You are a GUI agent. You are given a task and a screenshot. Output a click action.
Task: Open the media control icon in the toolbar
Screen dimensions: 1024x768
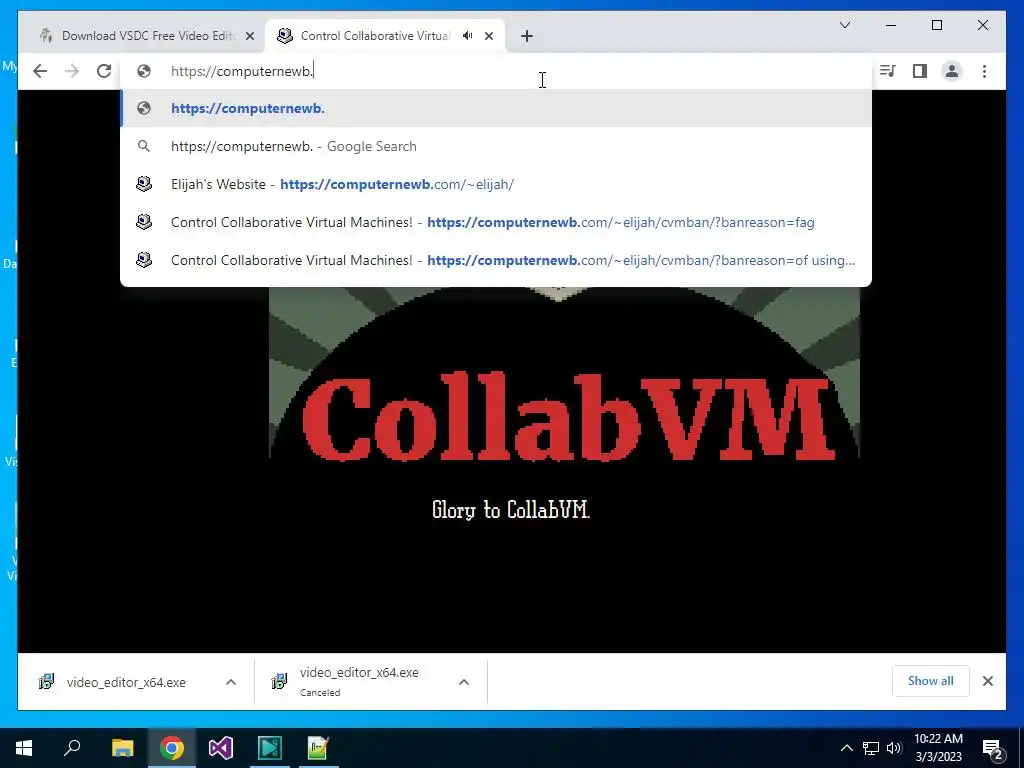(x=888, y=71)
